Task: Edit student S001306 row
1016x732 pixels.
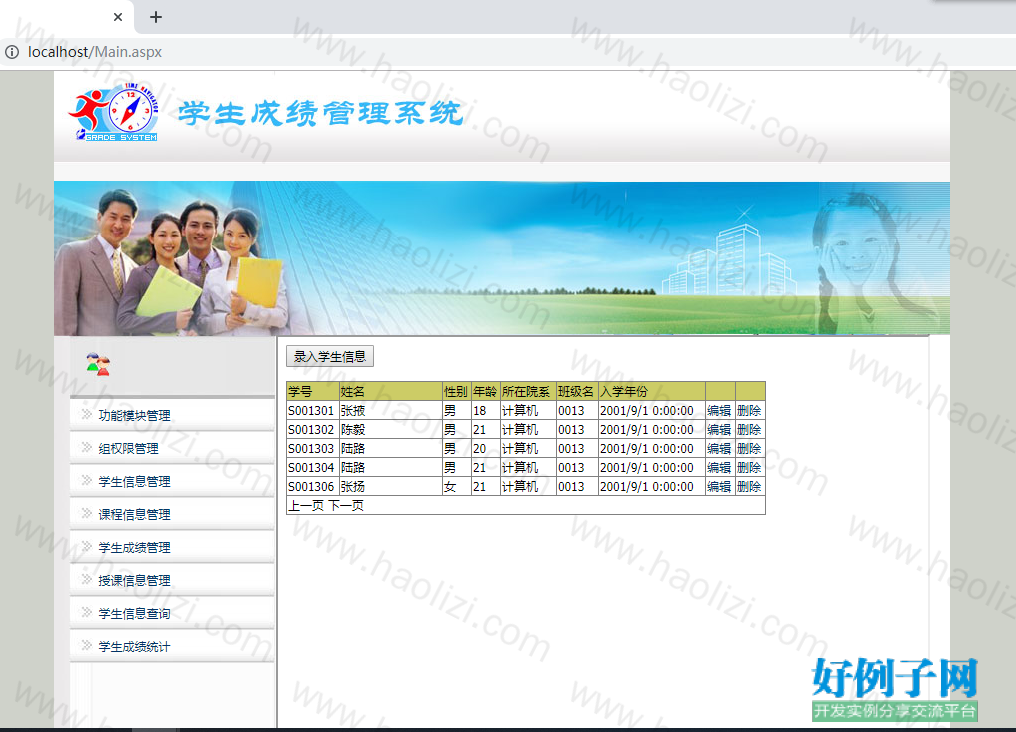Action: 719,486
